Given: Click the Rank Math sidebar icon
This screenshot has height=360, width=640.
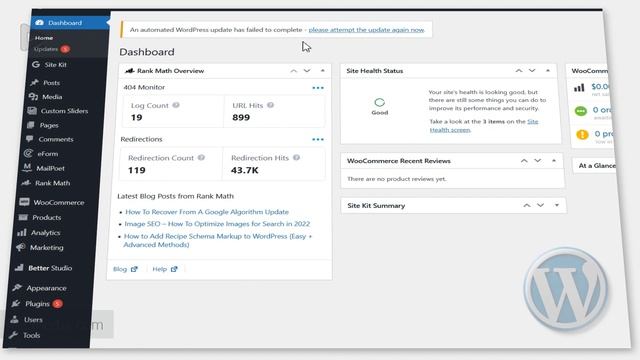Looking at the screenshot, I should pos(26,183).
